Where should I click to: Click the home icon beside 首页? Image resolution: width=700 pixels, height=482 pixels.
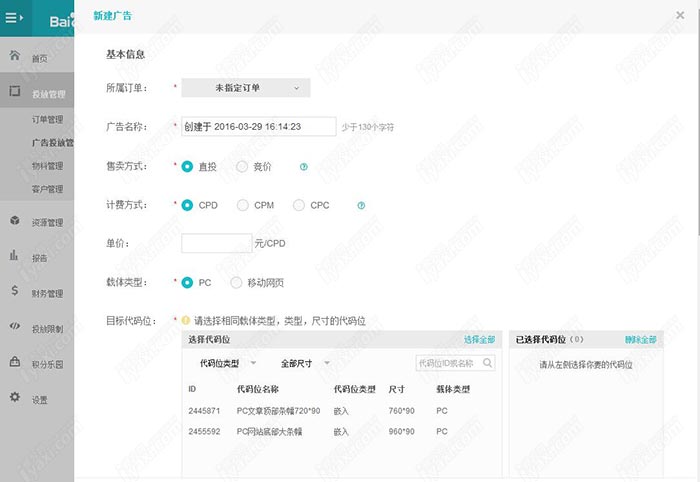(14, 56)
